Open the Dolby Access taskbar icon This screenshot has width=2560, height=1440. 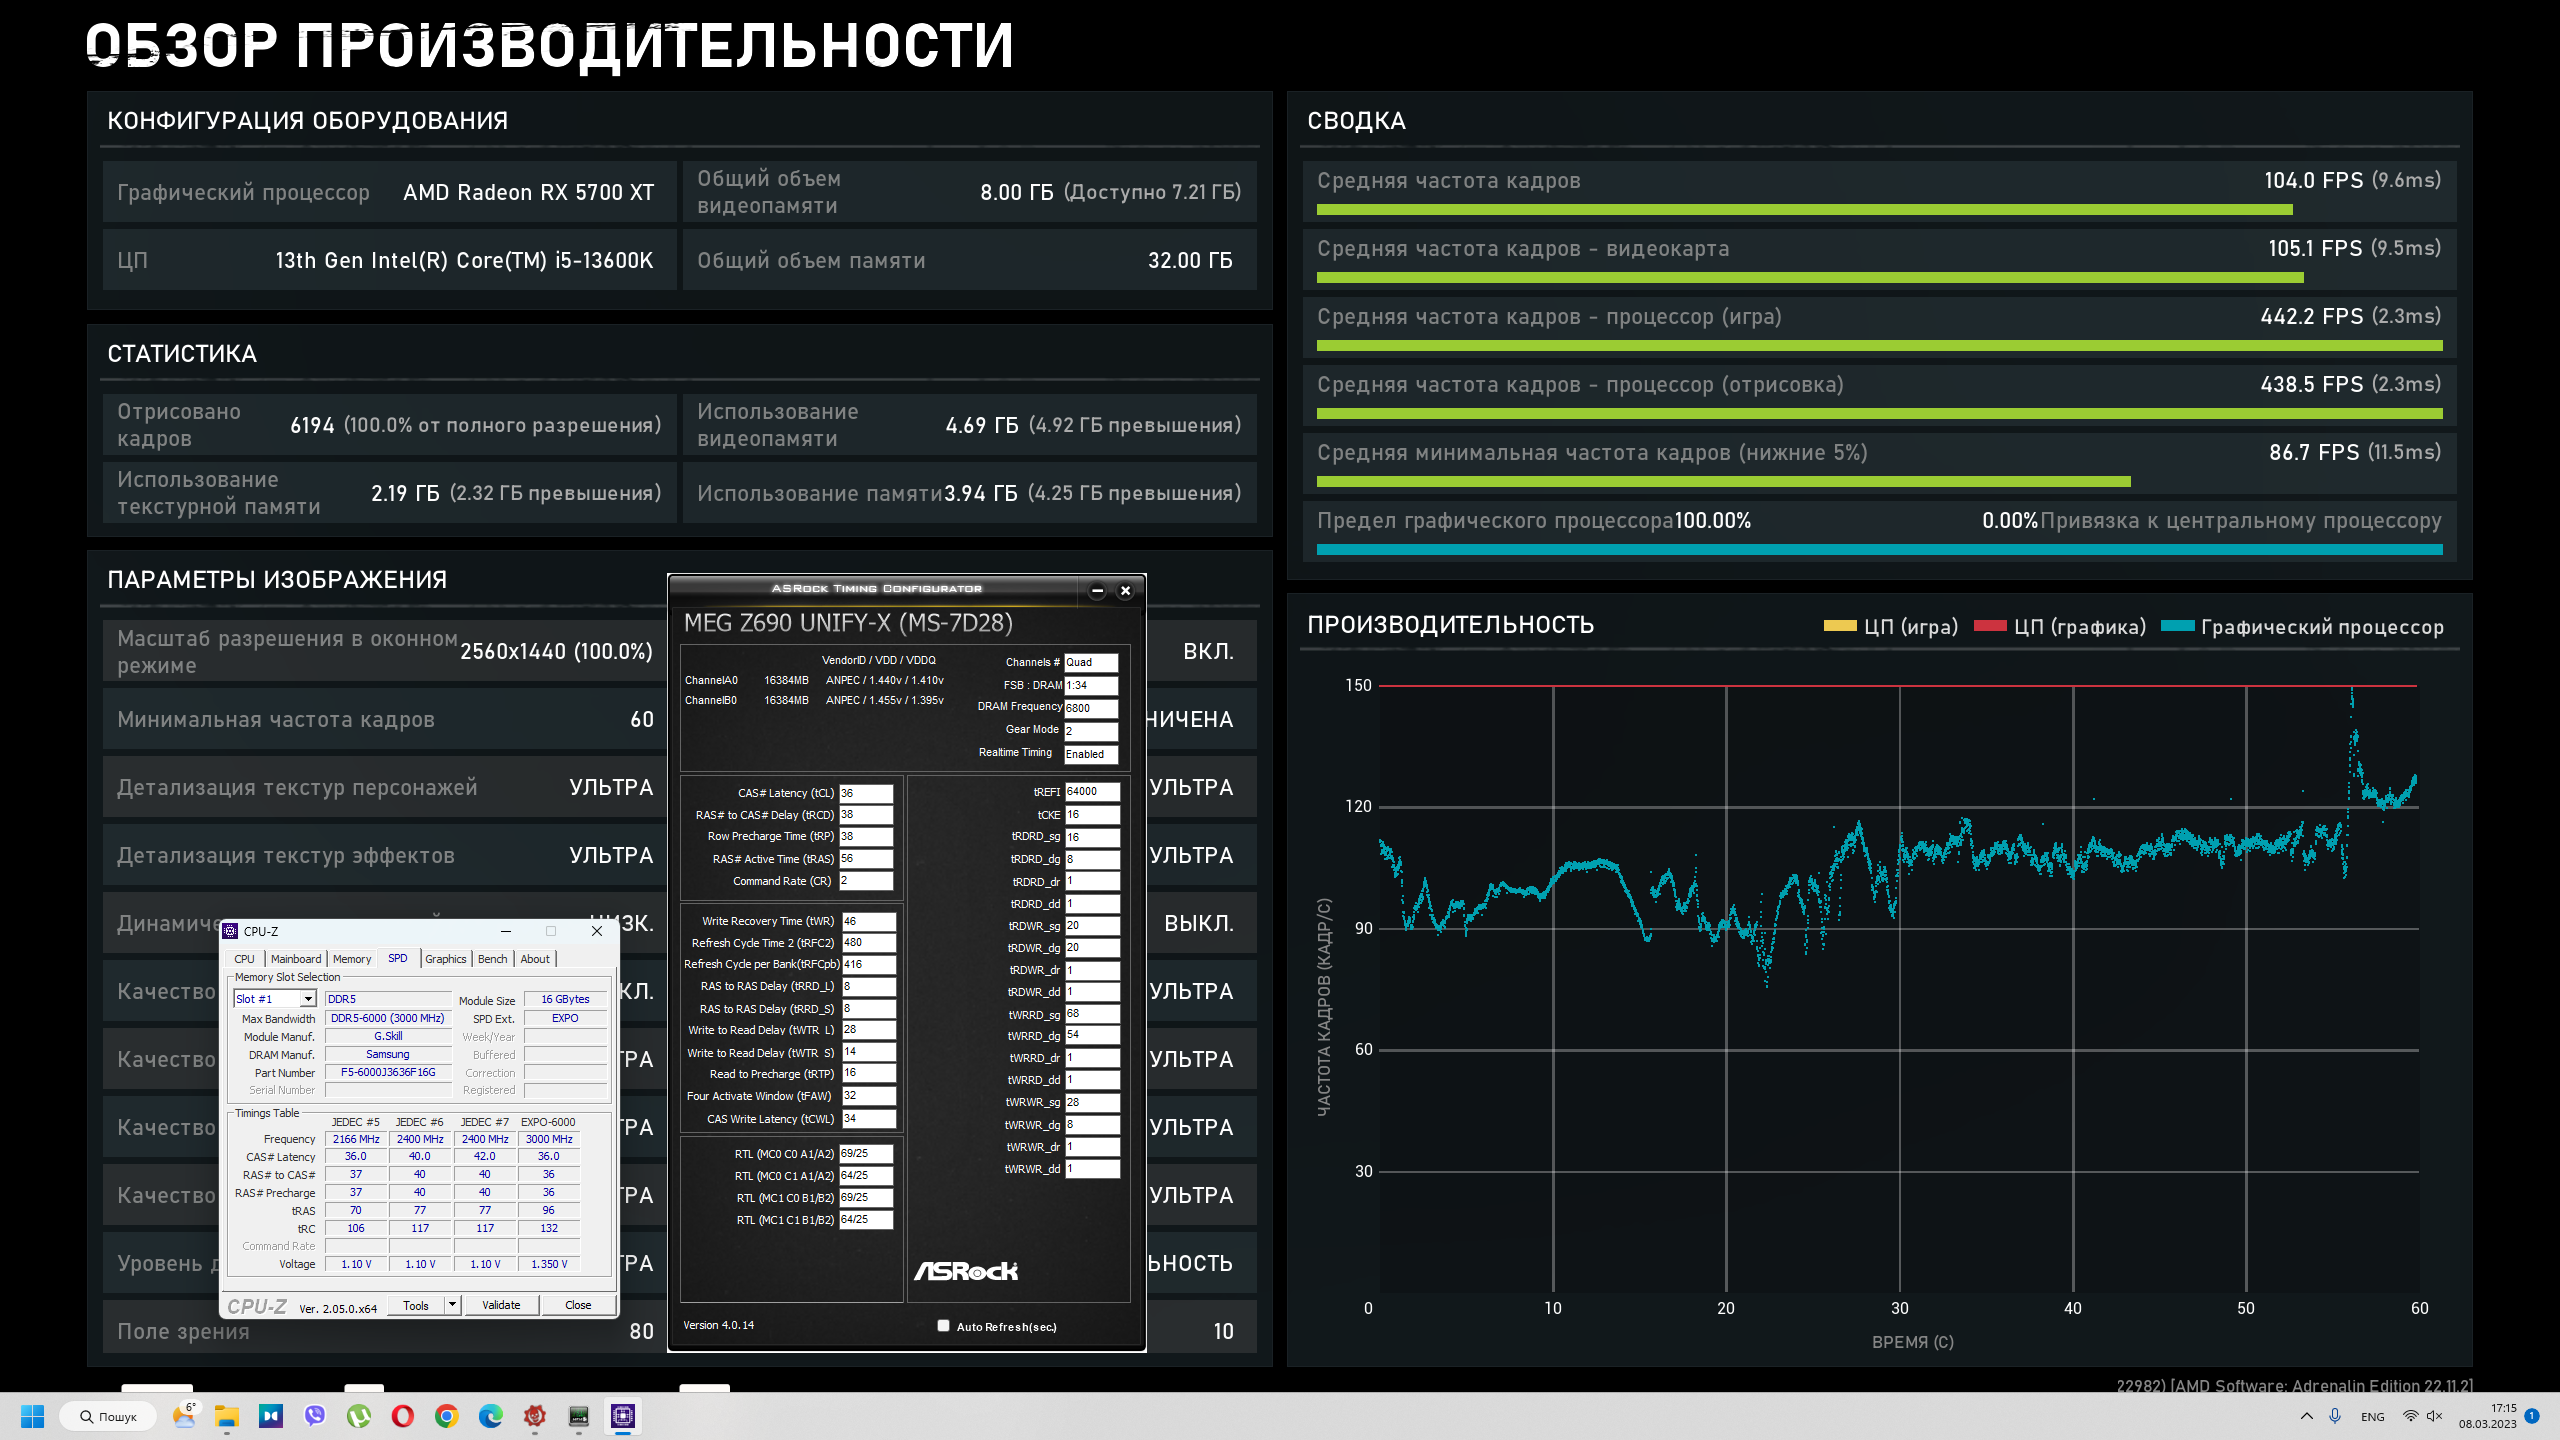click(271, 1416)
